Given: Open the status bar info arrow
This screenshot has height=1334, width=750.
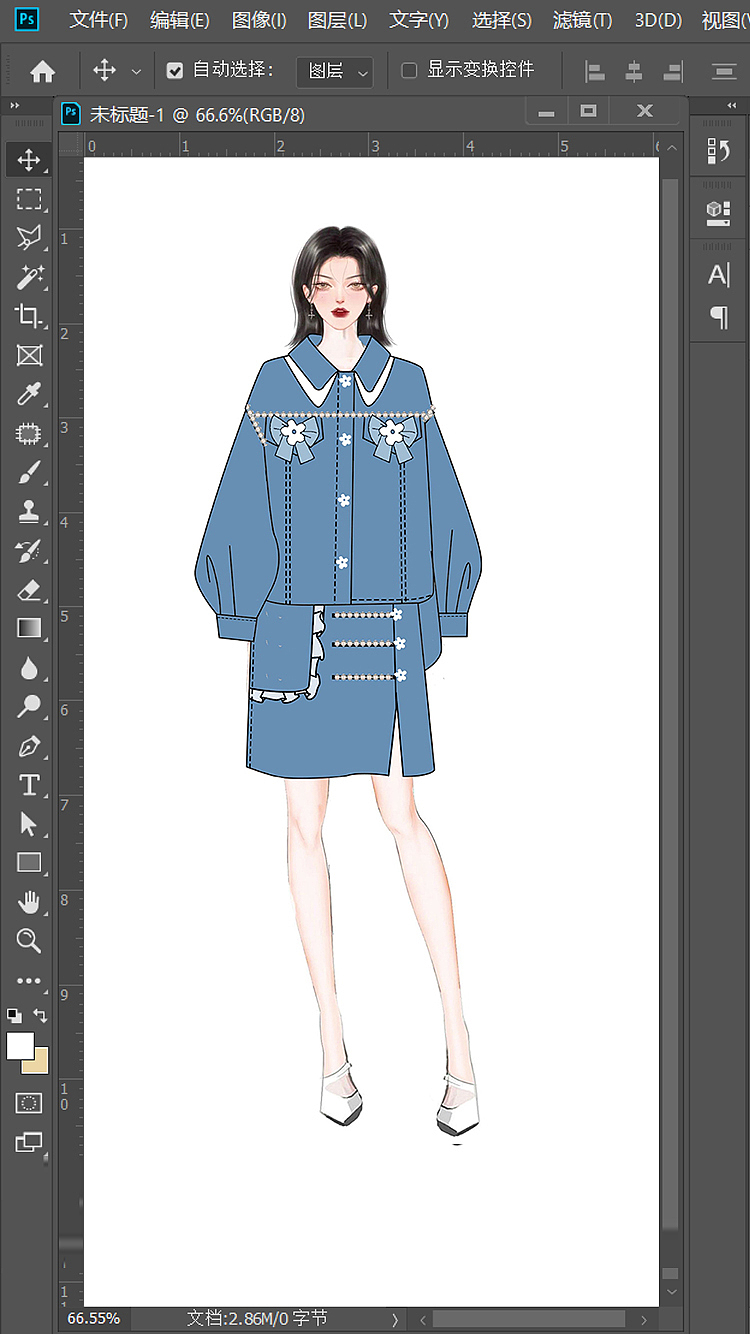Looking at the screenshot, I should coord(394,1319).
